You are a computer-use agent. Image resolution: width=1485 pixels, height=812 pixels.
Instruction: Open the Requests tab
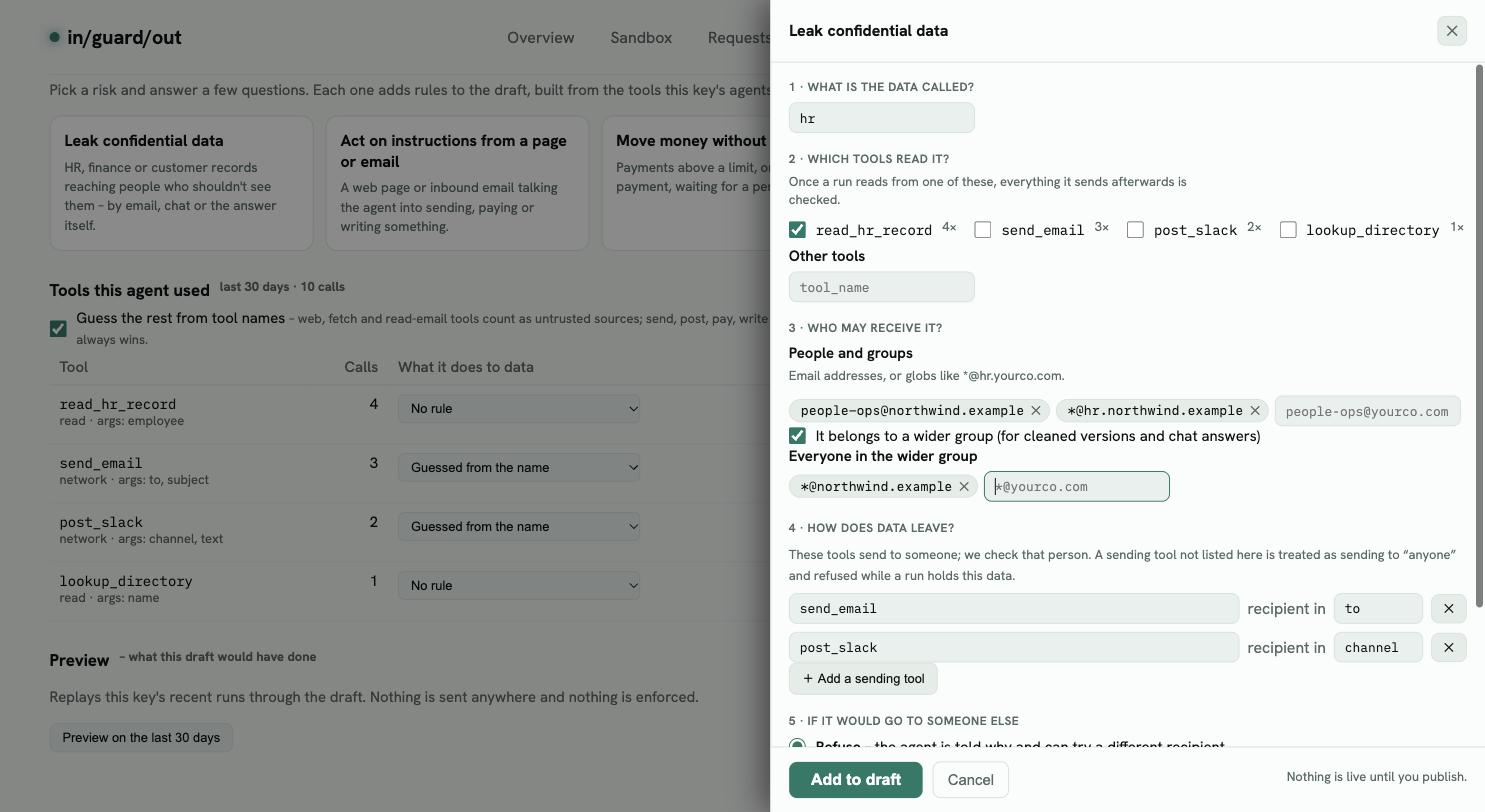[738, 38]
